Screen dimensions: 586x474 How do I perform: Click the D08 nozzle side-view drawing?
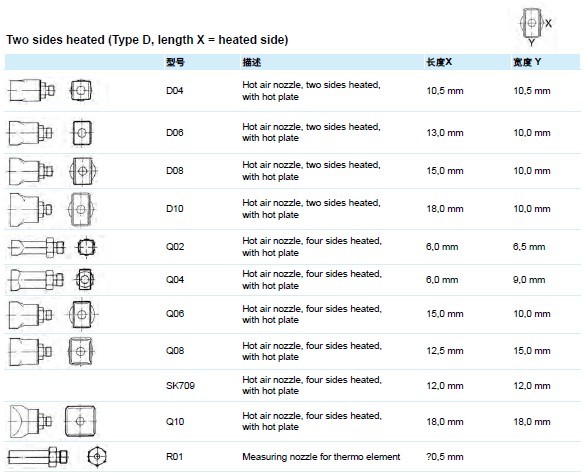point(30,172)
